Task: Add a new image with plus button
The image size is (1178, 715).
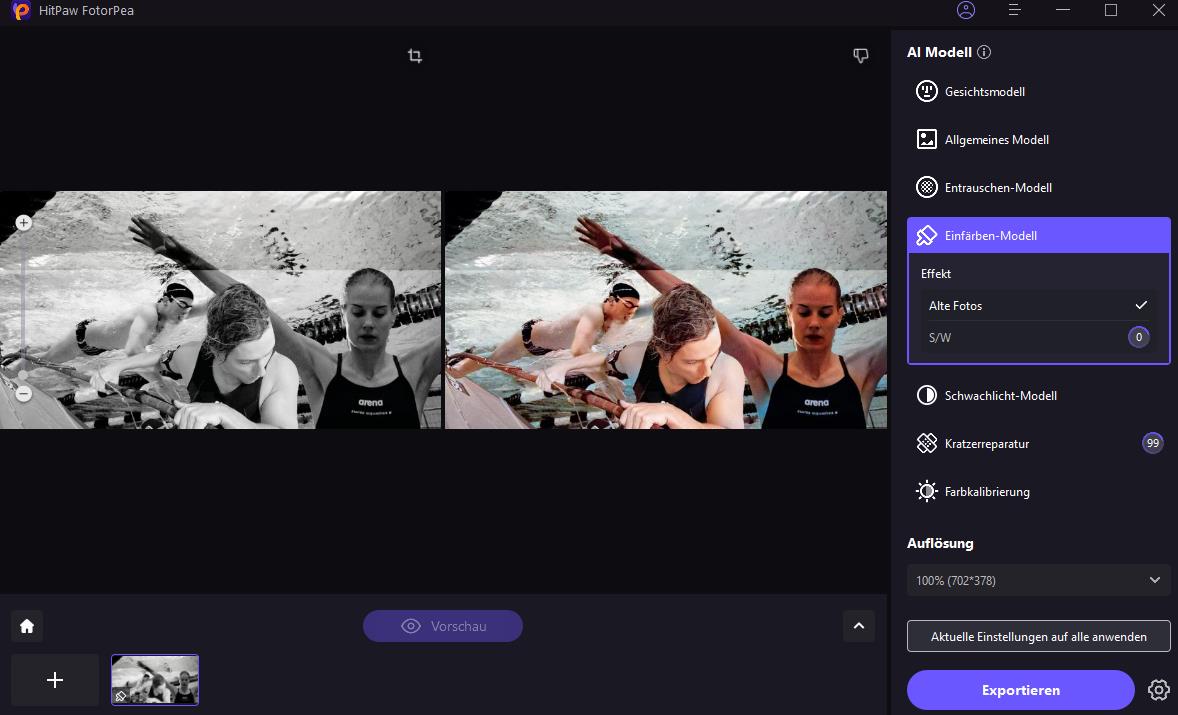Action: point(55,680)
